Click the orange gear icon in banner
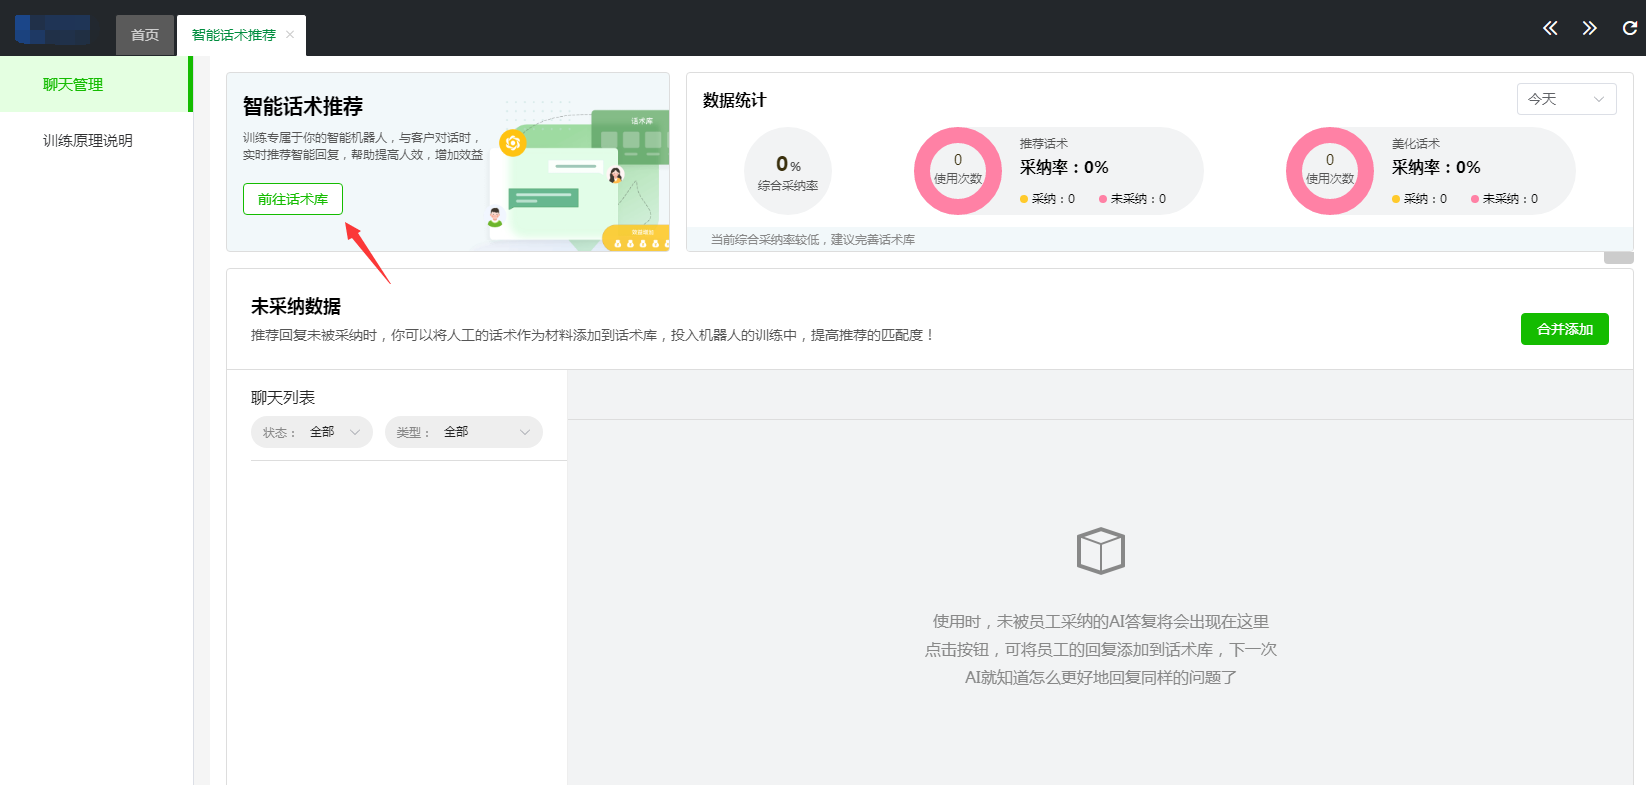This screenshot has height=785, width=1646. (513, 143)
